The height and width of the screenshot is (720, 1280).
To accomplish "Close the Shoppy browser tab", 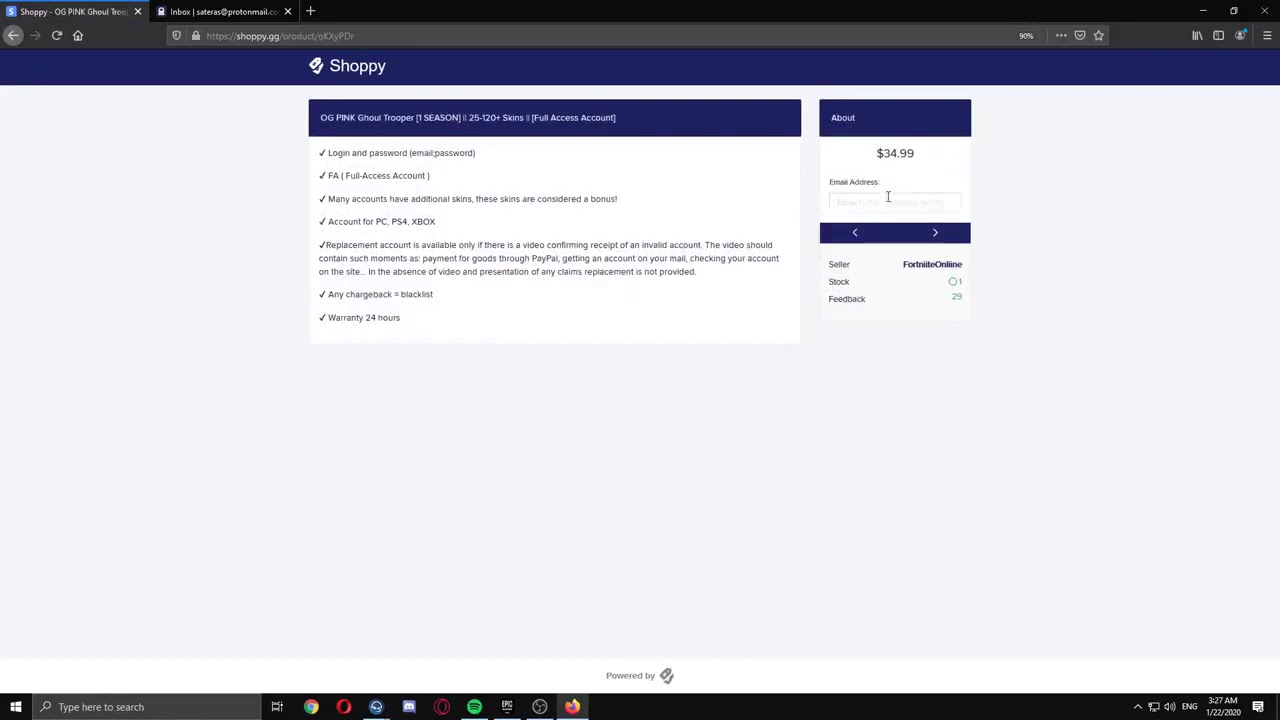I will coord(138,11).
